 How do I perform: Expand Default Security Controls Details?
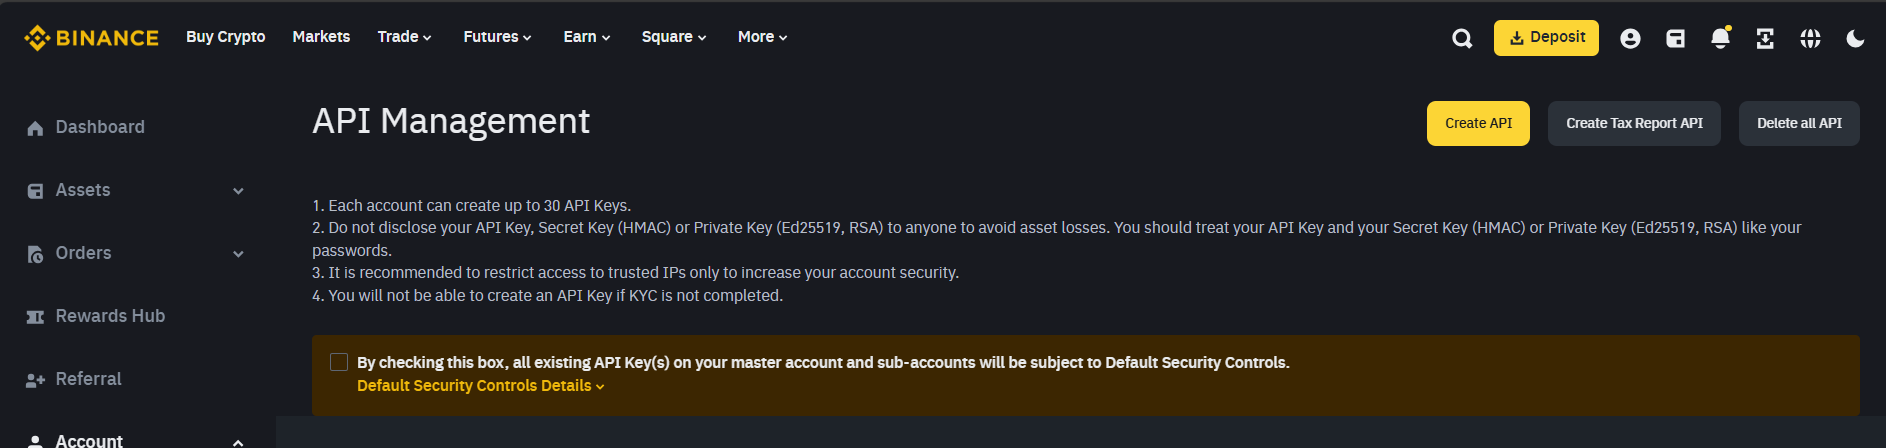click(x=481, y=386)
